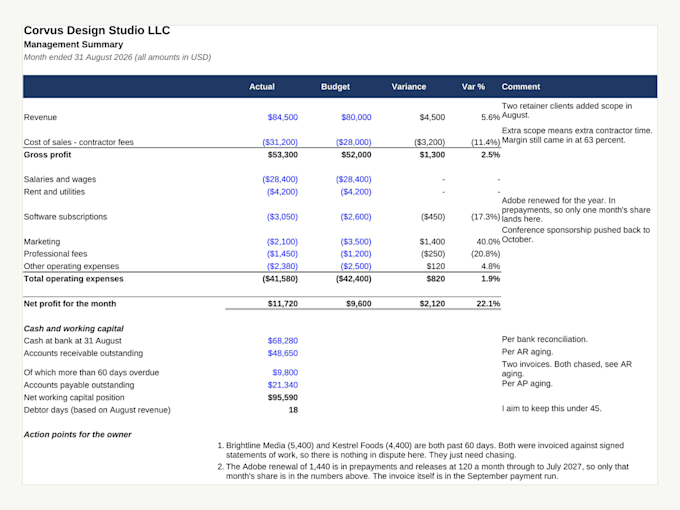Select Gross profit variance $1,300
Viewport: 680px width, 510px height.
coord(432,155)
